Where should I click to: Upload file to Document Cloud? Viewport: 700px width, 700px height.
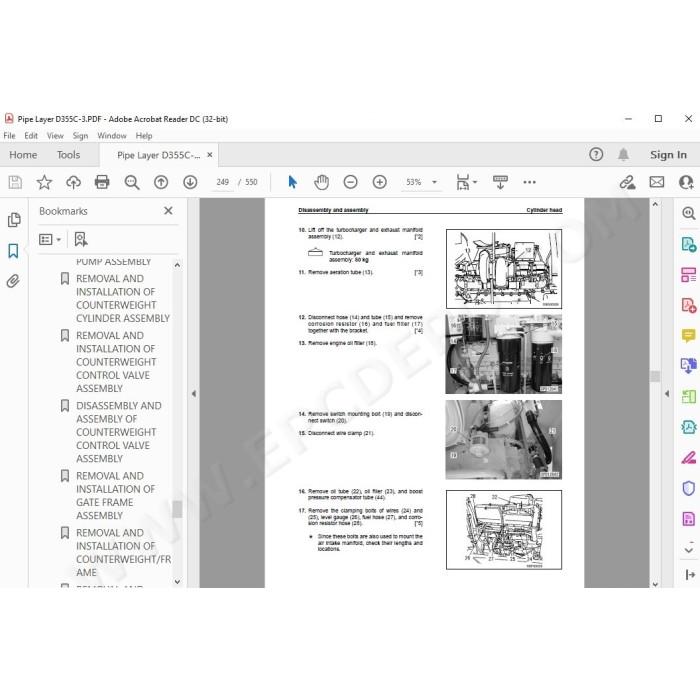click(73, 182)
